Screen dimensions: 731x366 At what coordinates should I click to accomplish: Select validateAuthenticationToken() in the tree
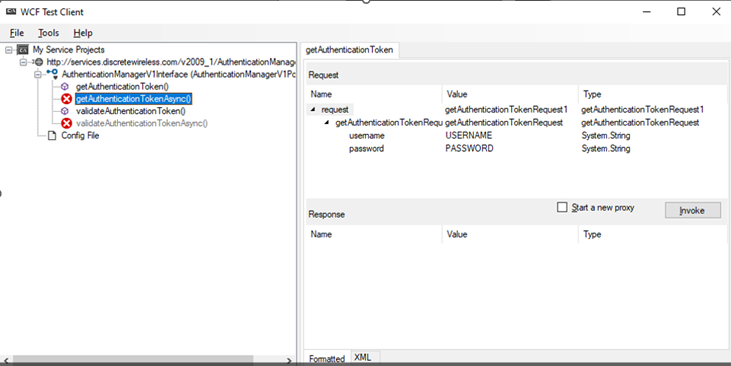131,111
